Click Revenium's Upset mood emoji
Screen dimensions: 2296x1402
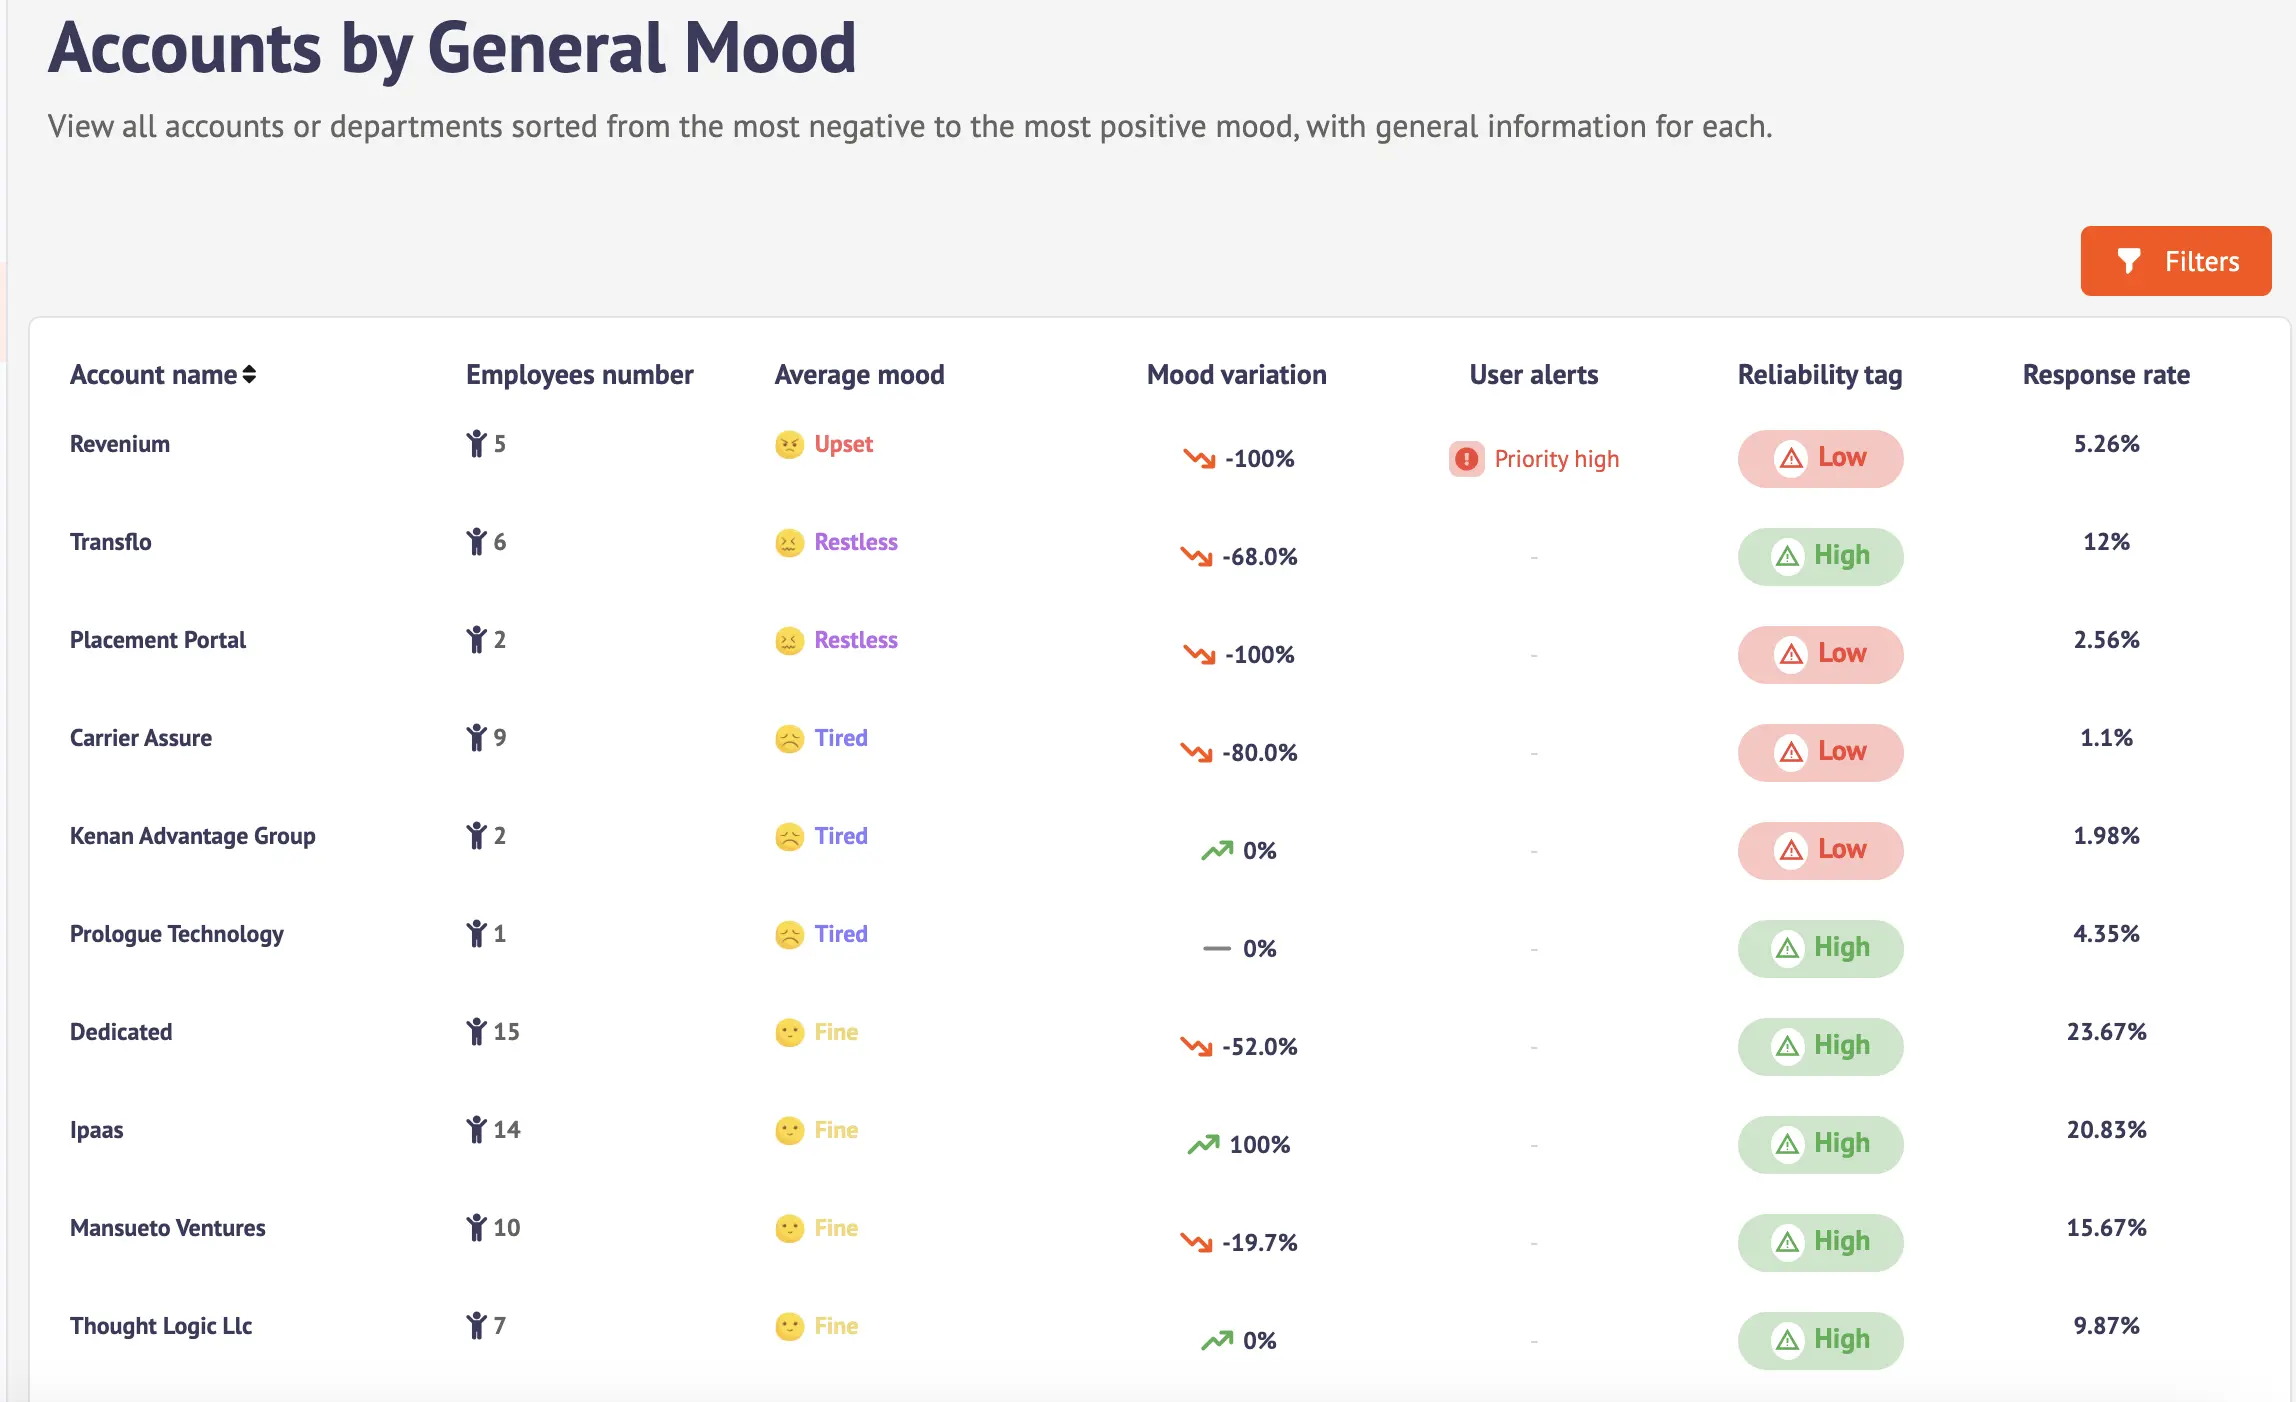[789, 444]
